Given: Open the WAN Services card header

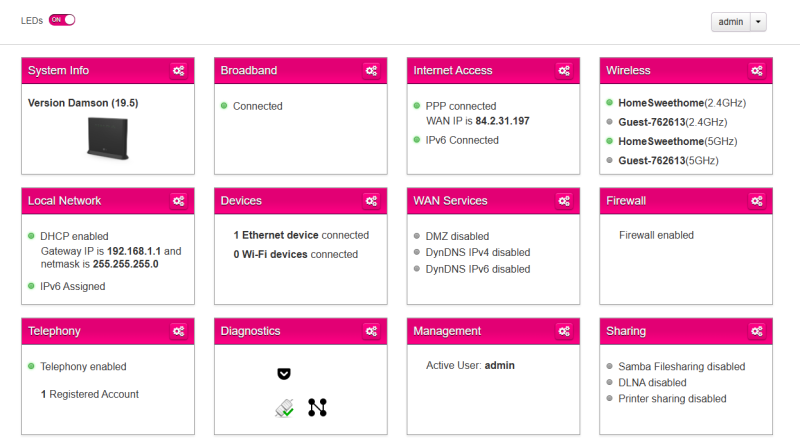Looking at the screenshot, I should tap(493, 201).
